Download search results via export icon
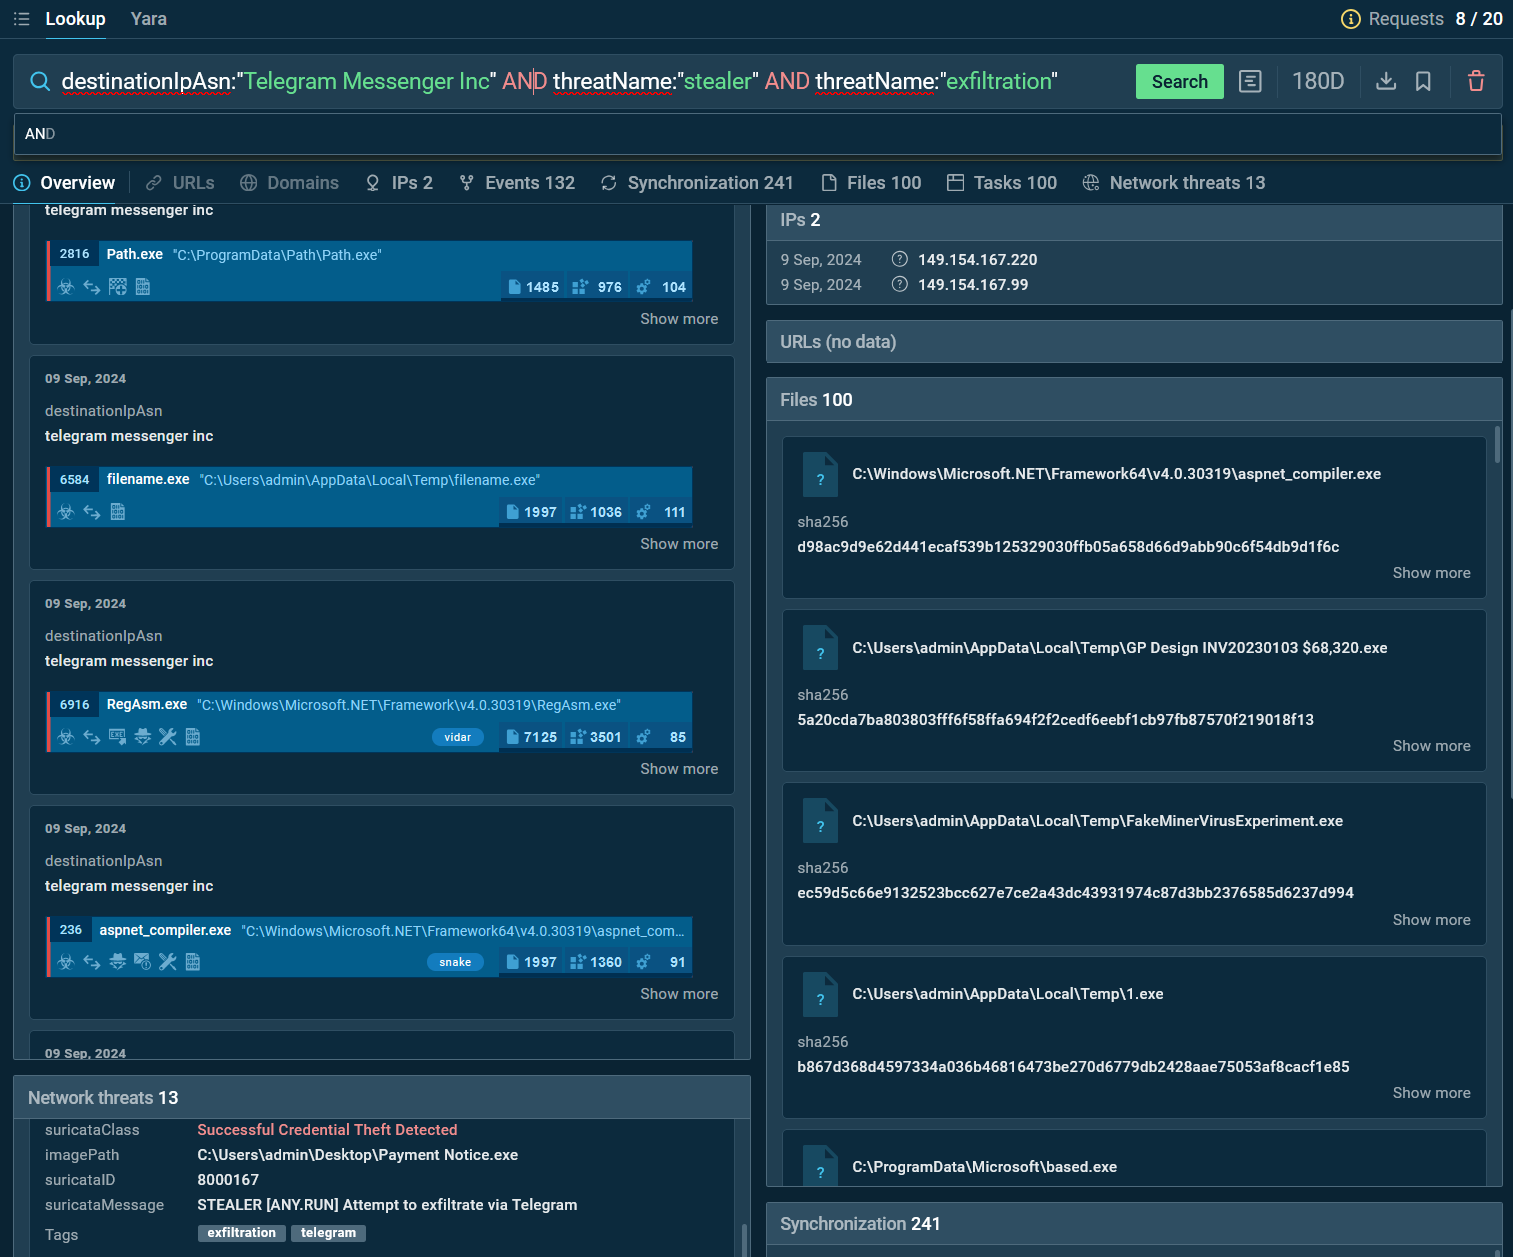 coord(1386,81)
